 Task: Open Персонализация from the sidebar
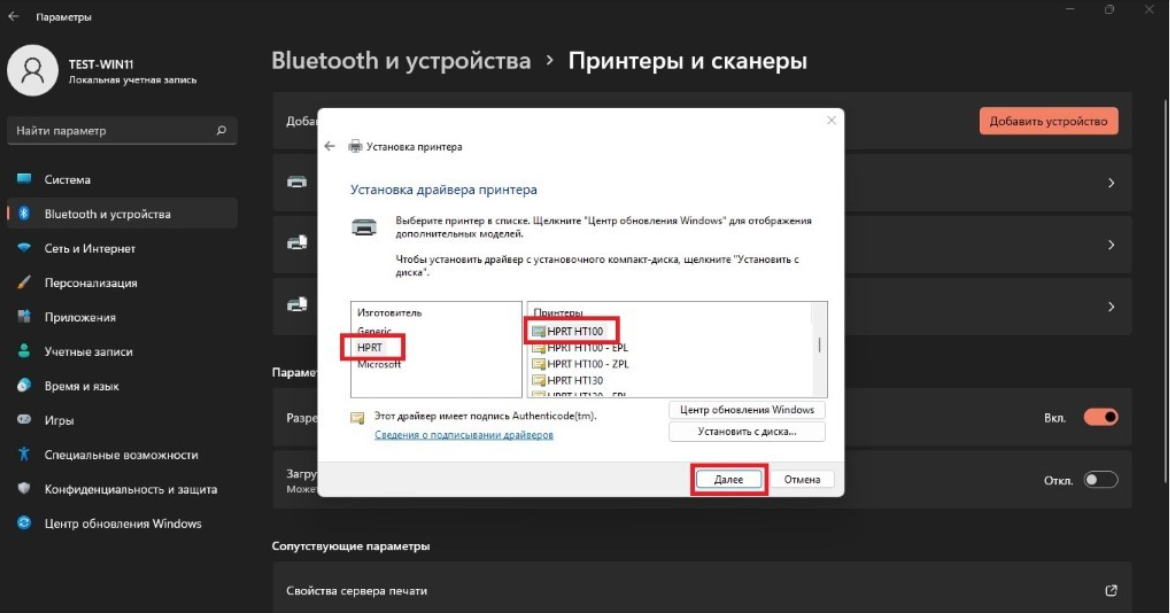(x=90, y=283)
